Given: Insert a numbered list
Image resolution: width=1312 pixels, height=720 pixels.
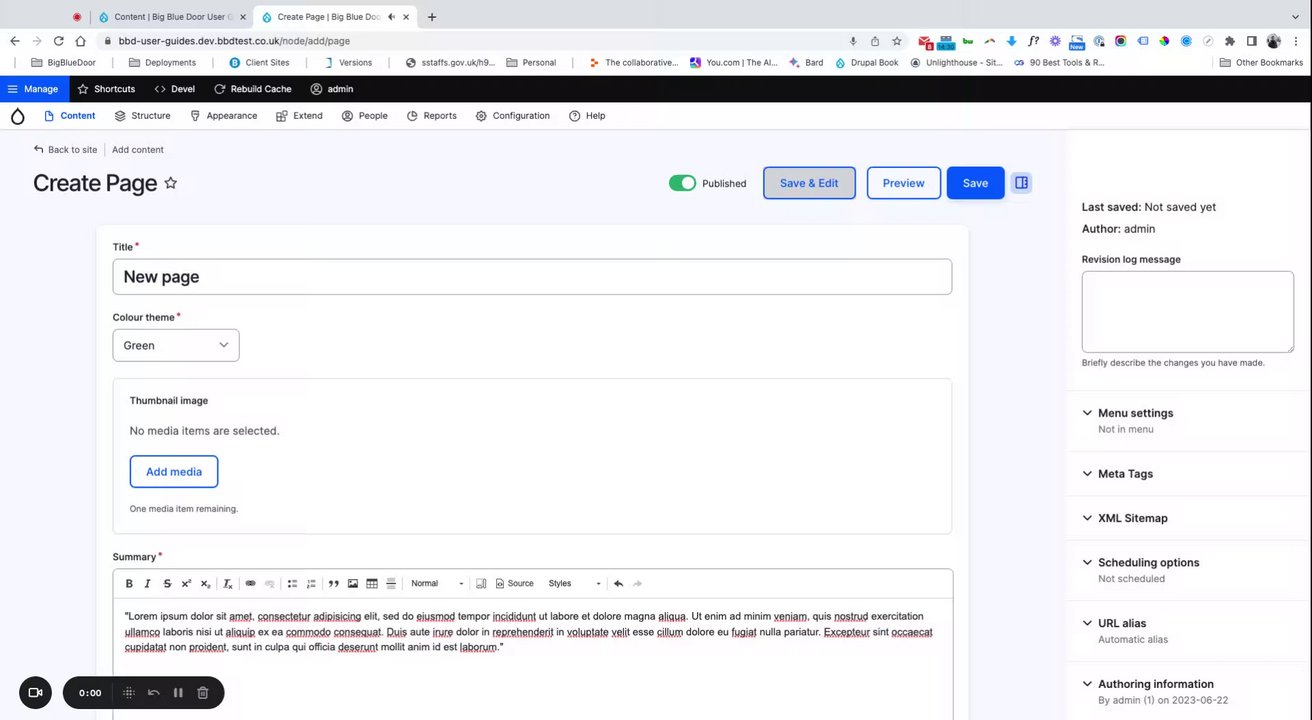Looking at the screenshot, I should (311, 584).
